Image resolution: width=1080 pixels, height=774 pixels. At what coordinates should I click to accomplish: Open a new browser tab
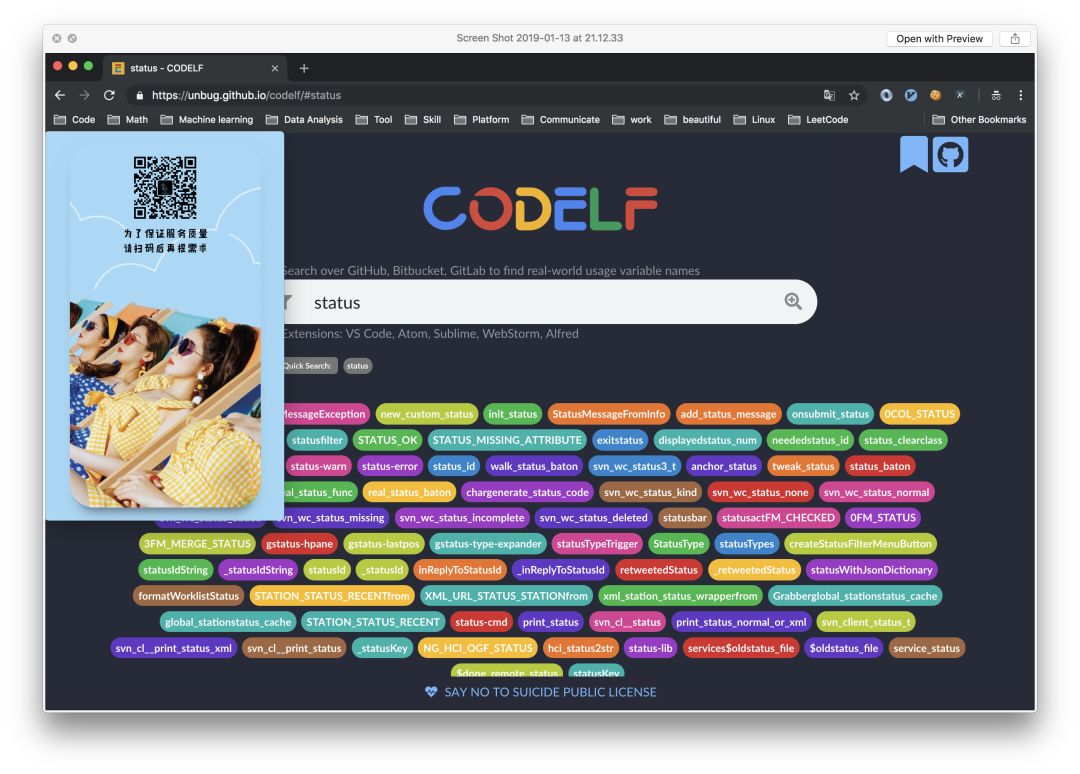click(x=304, y=68)
